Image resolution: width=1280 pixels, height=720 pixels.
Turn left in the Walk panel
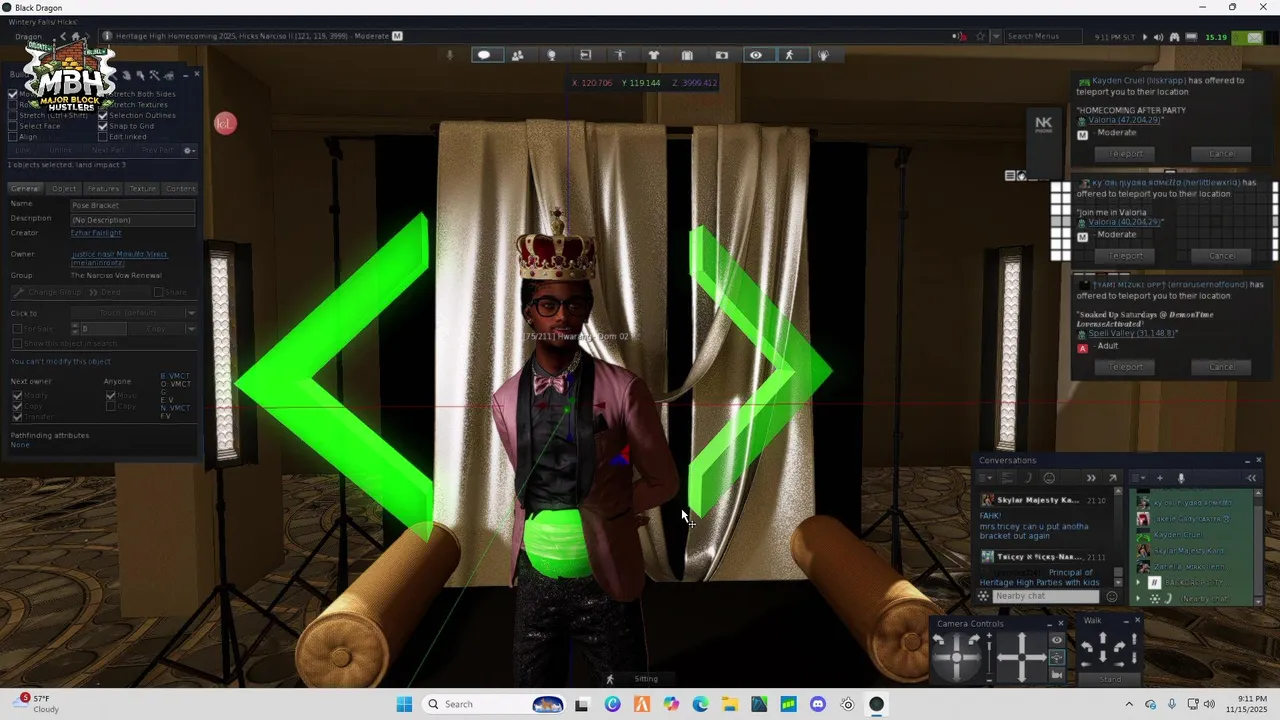1088,647
